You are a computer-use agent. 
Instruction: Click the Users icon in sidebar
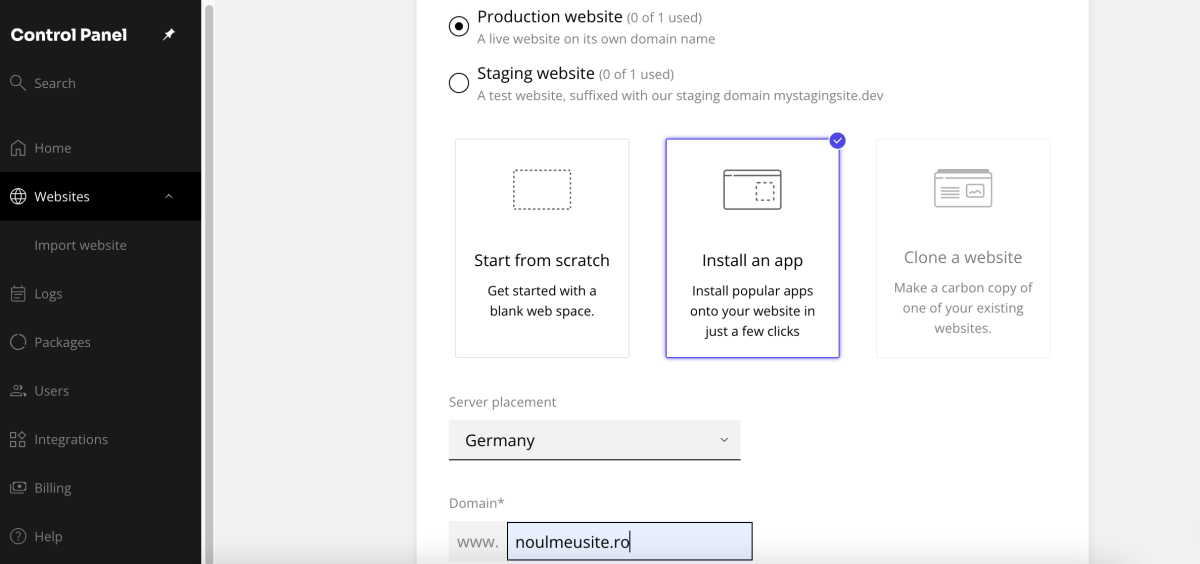(18, 391)
